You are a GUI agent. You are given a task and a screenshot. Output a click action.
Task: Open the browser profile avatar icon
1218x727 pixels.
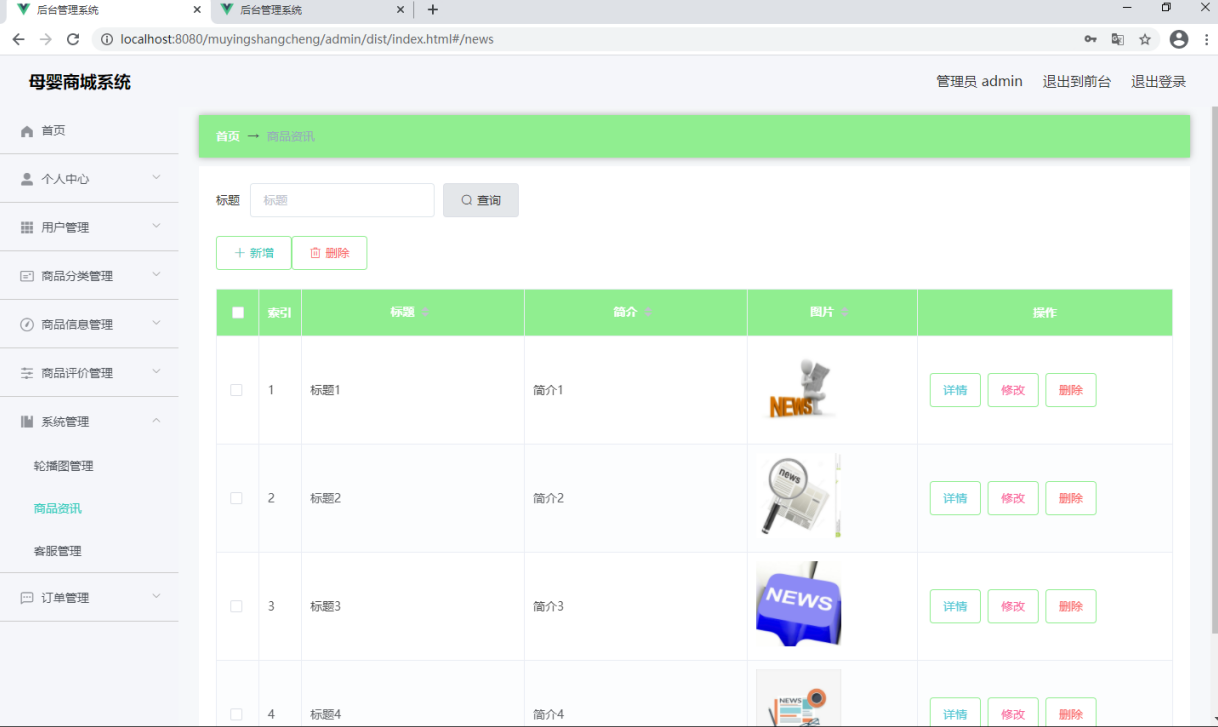(1179, 39)
